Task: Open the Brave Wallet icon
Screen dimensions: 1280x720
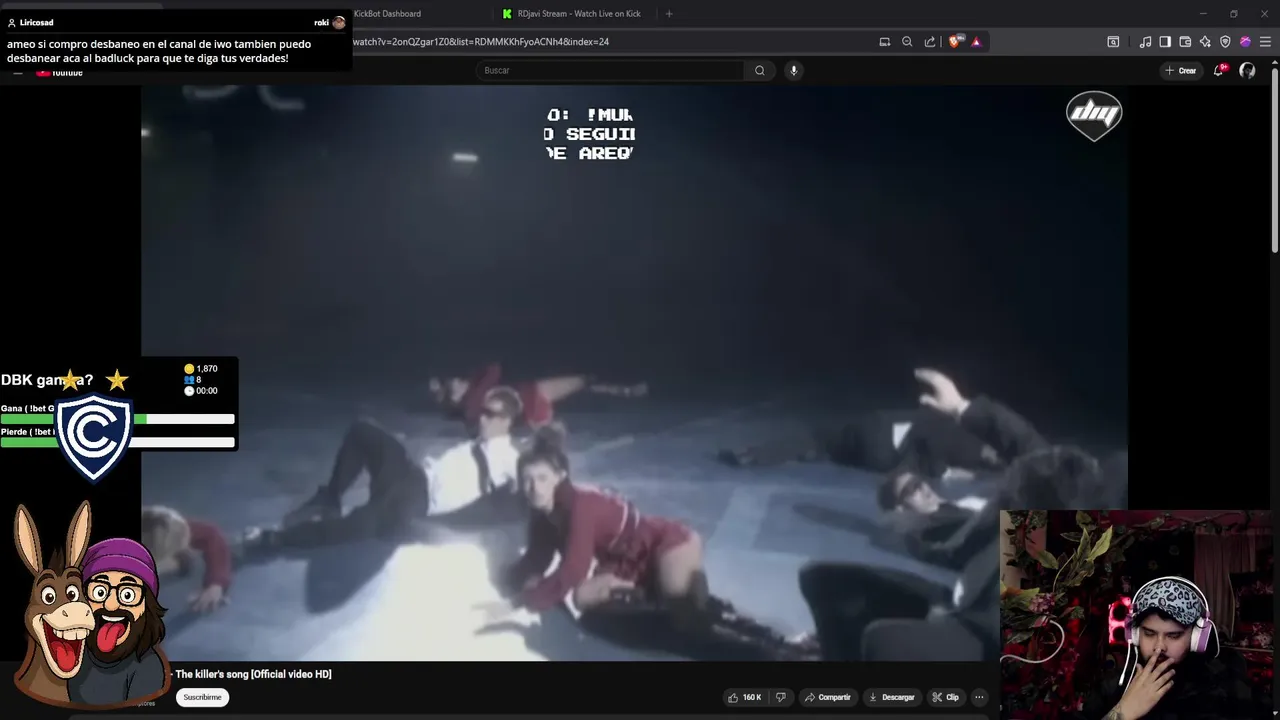Action: click(x=1185, y=42)
